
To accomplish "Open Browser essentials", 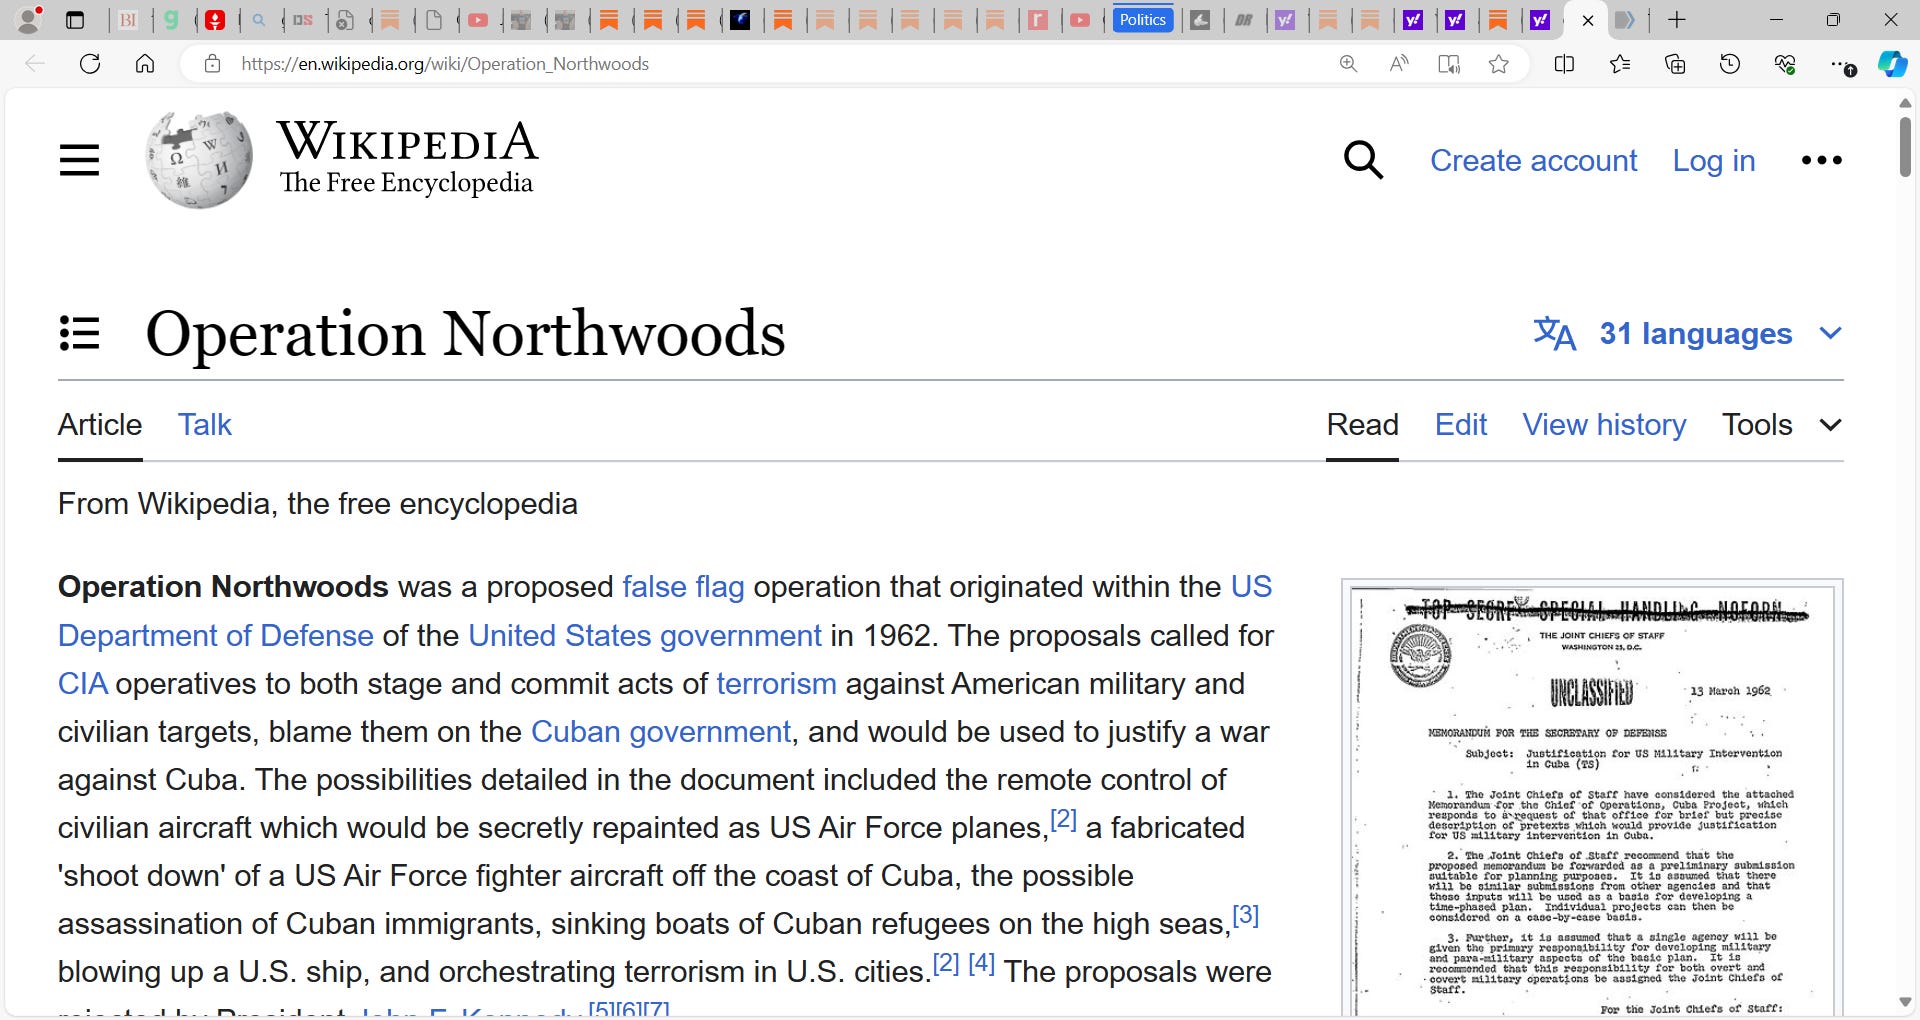I will pos(1785,64).
